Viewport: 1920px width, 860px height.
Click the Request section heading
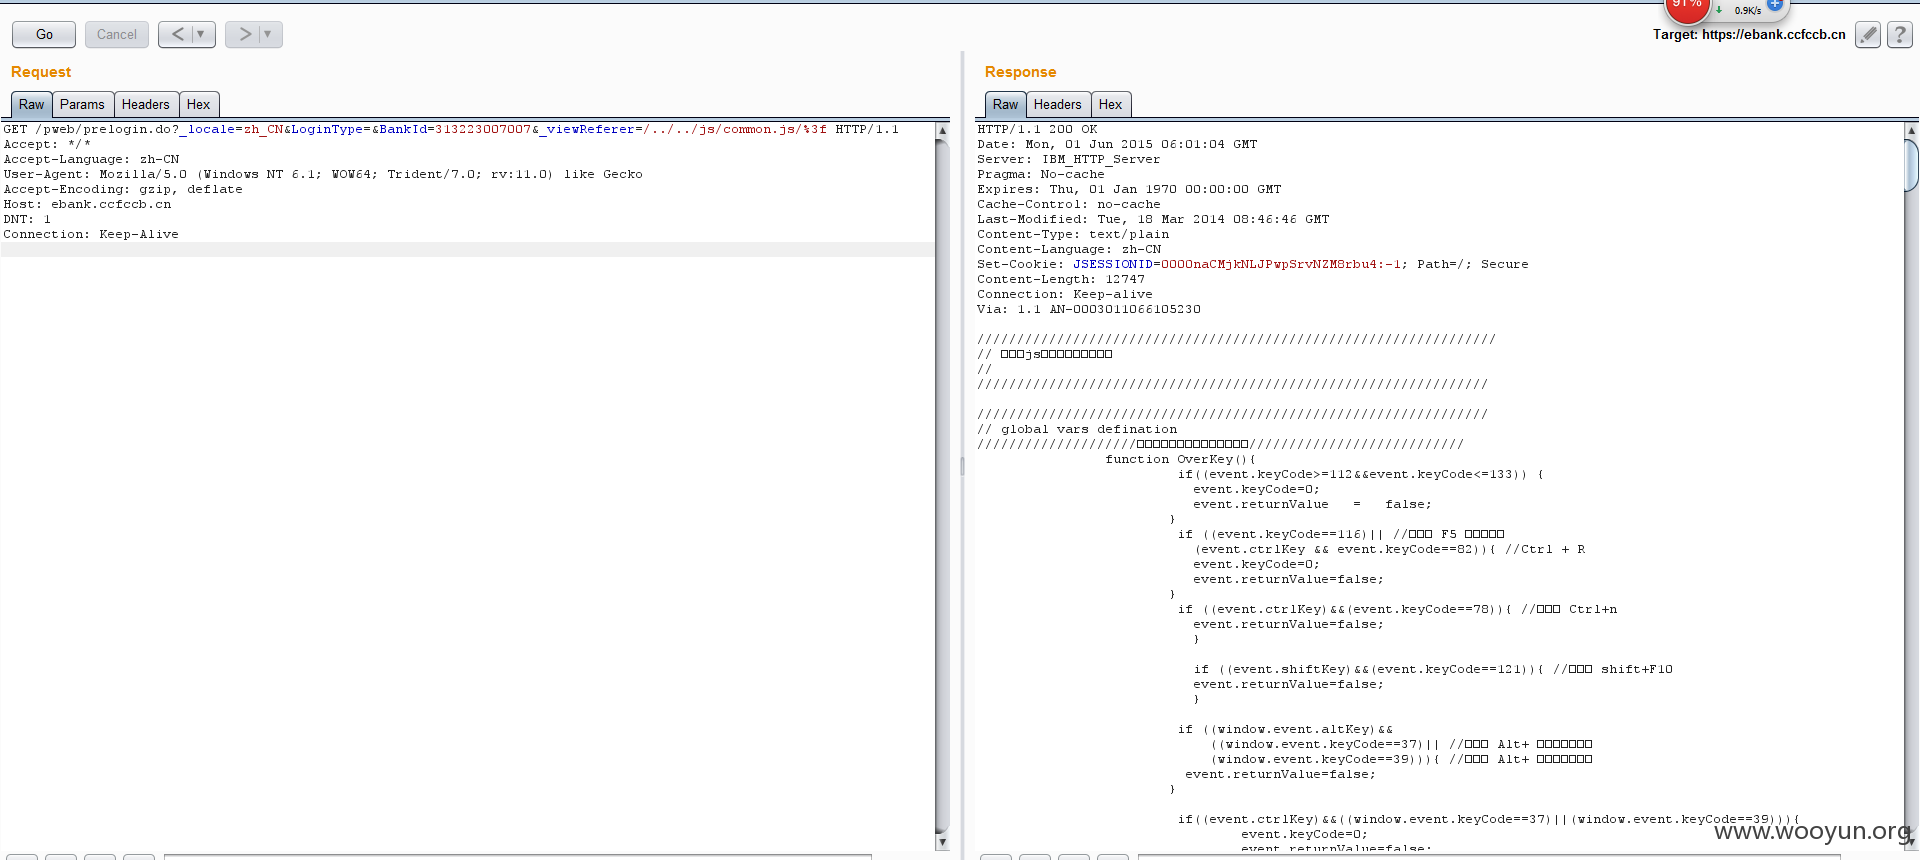point(41,72)
